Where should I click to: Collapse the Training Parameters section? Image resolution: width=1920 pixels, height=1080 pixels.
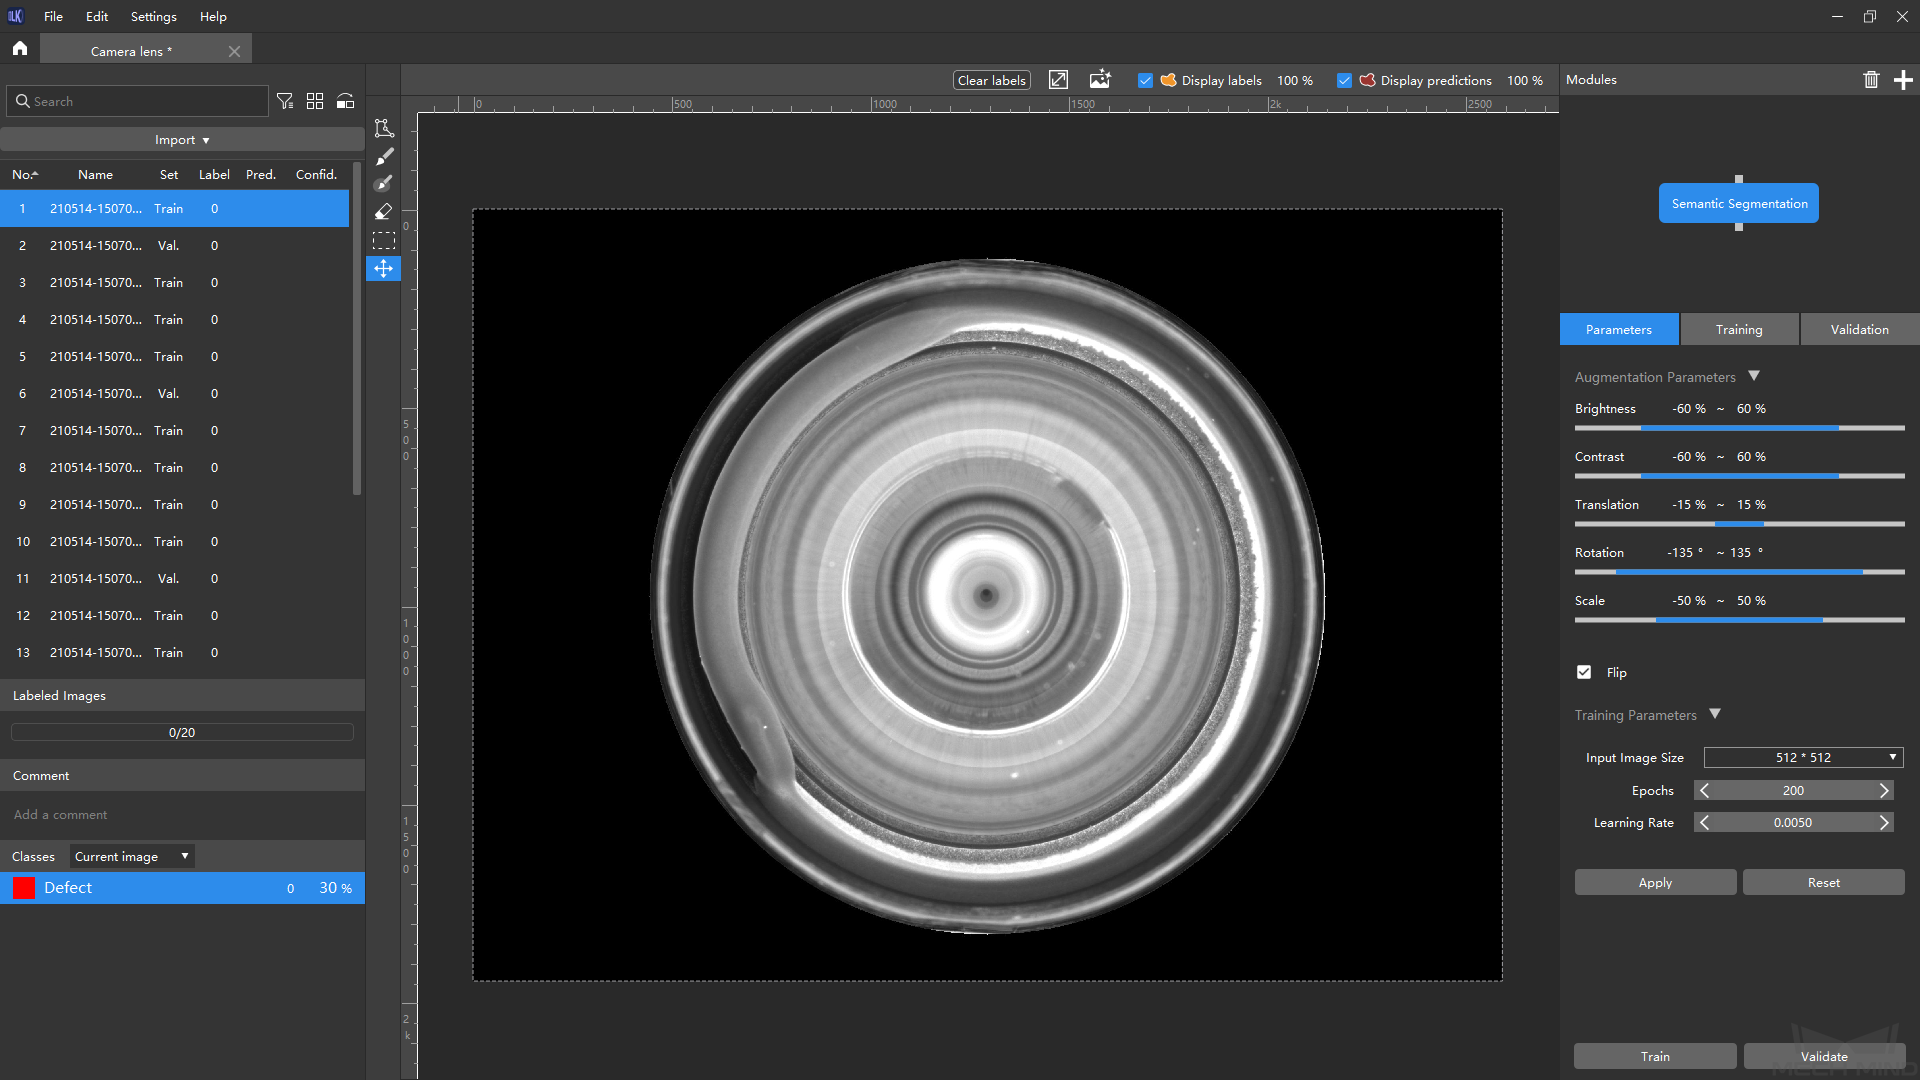click(x=1715, y=714)
